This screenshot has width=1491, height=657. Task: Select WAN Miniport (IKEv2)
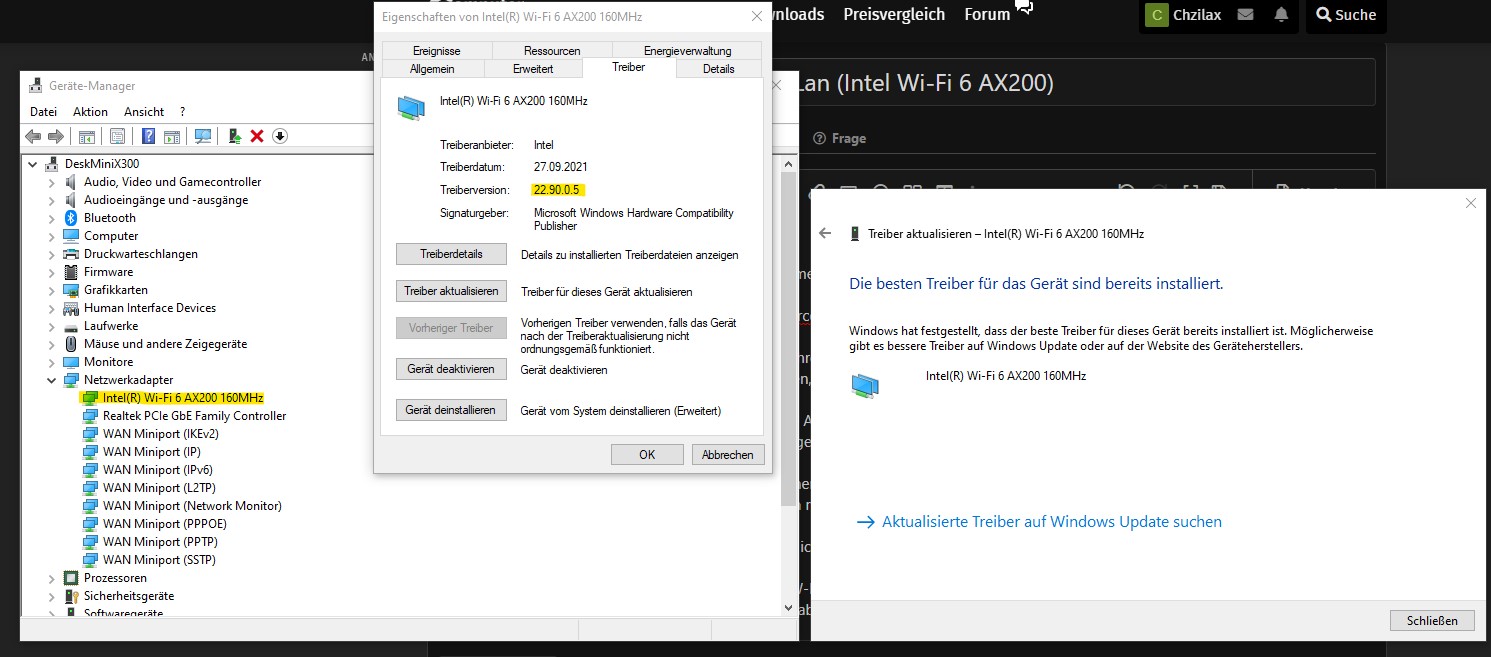[160, 434]
